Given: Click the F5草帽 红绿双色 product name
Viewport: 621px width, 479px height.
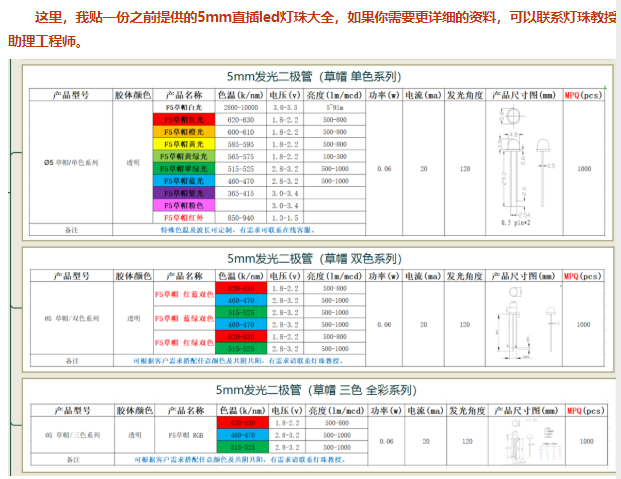Looking at the screenshot, I should [184, 343].
